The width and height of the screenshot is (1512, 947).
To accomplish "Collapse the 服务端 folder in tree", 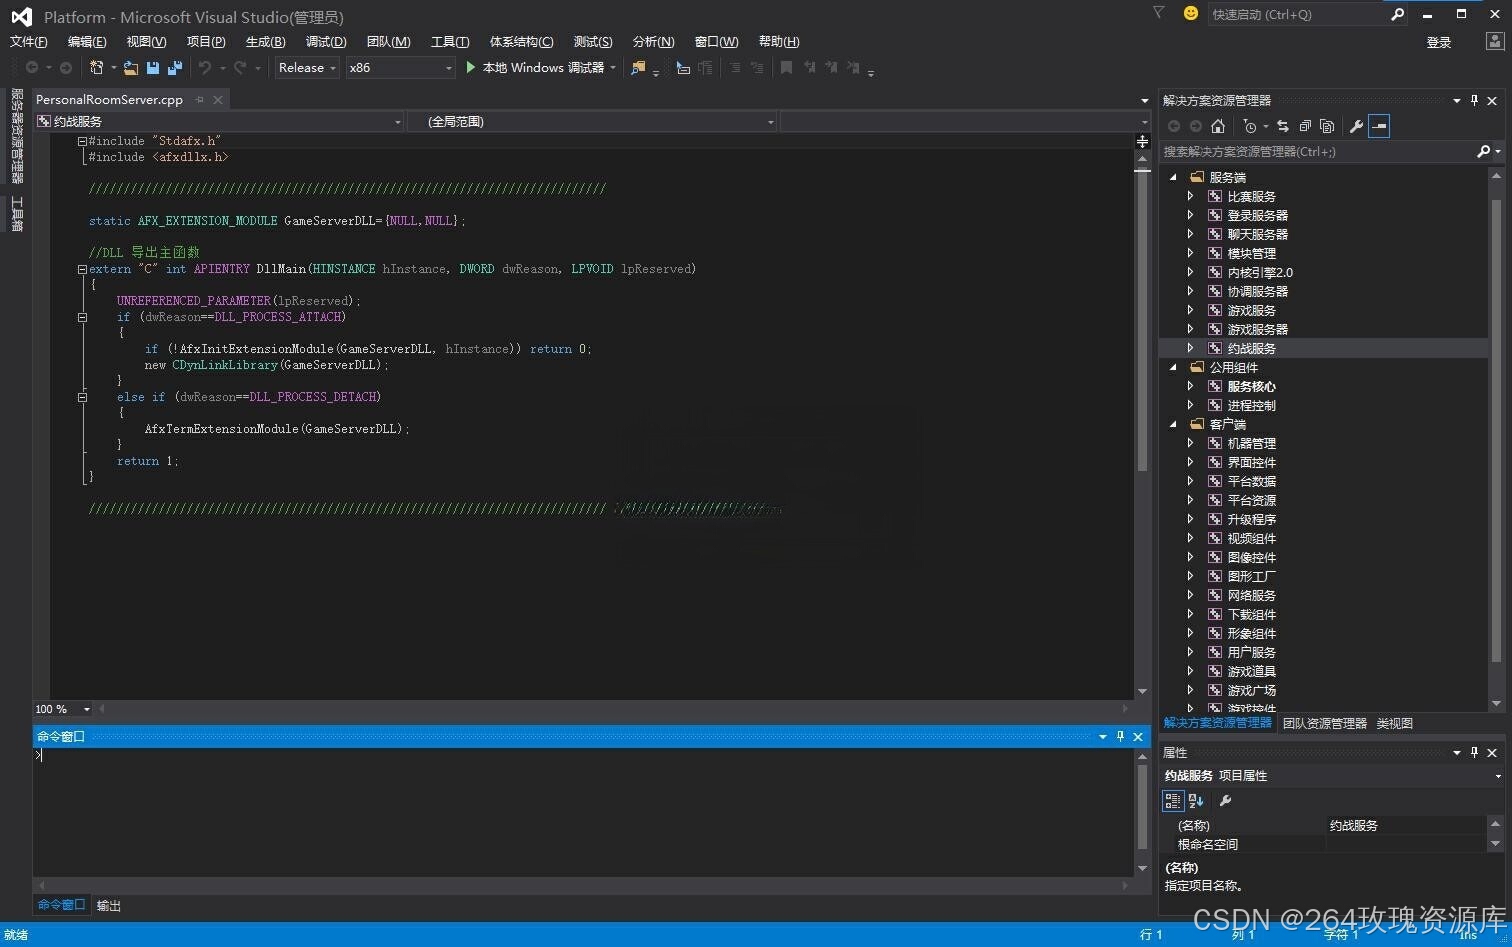I will click(1174, 177).
